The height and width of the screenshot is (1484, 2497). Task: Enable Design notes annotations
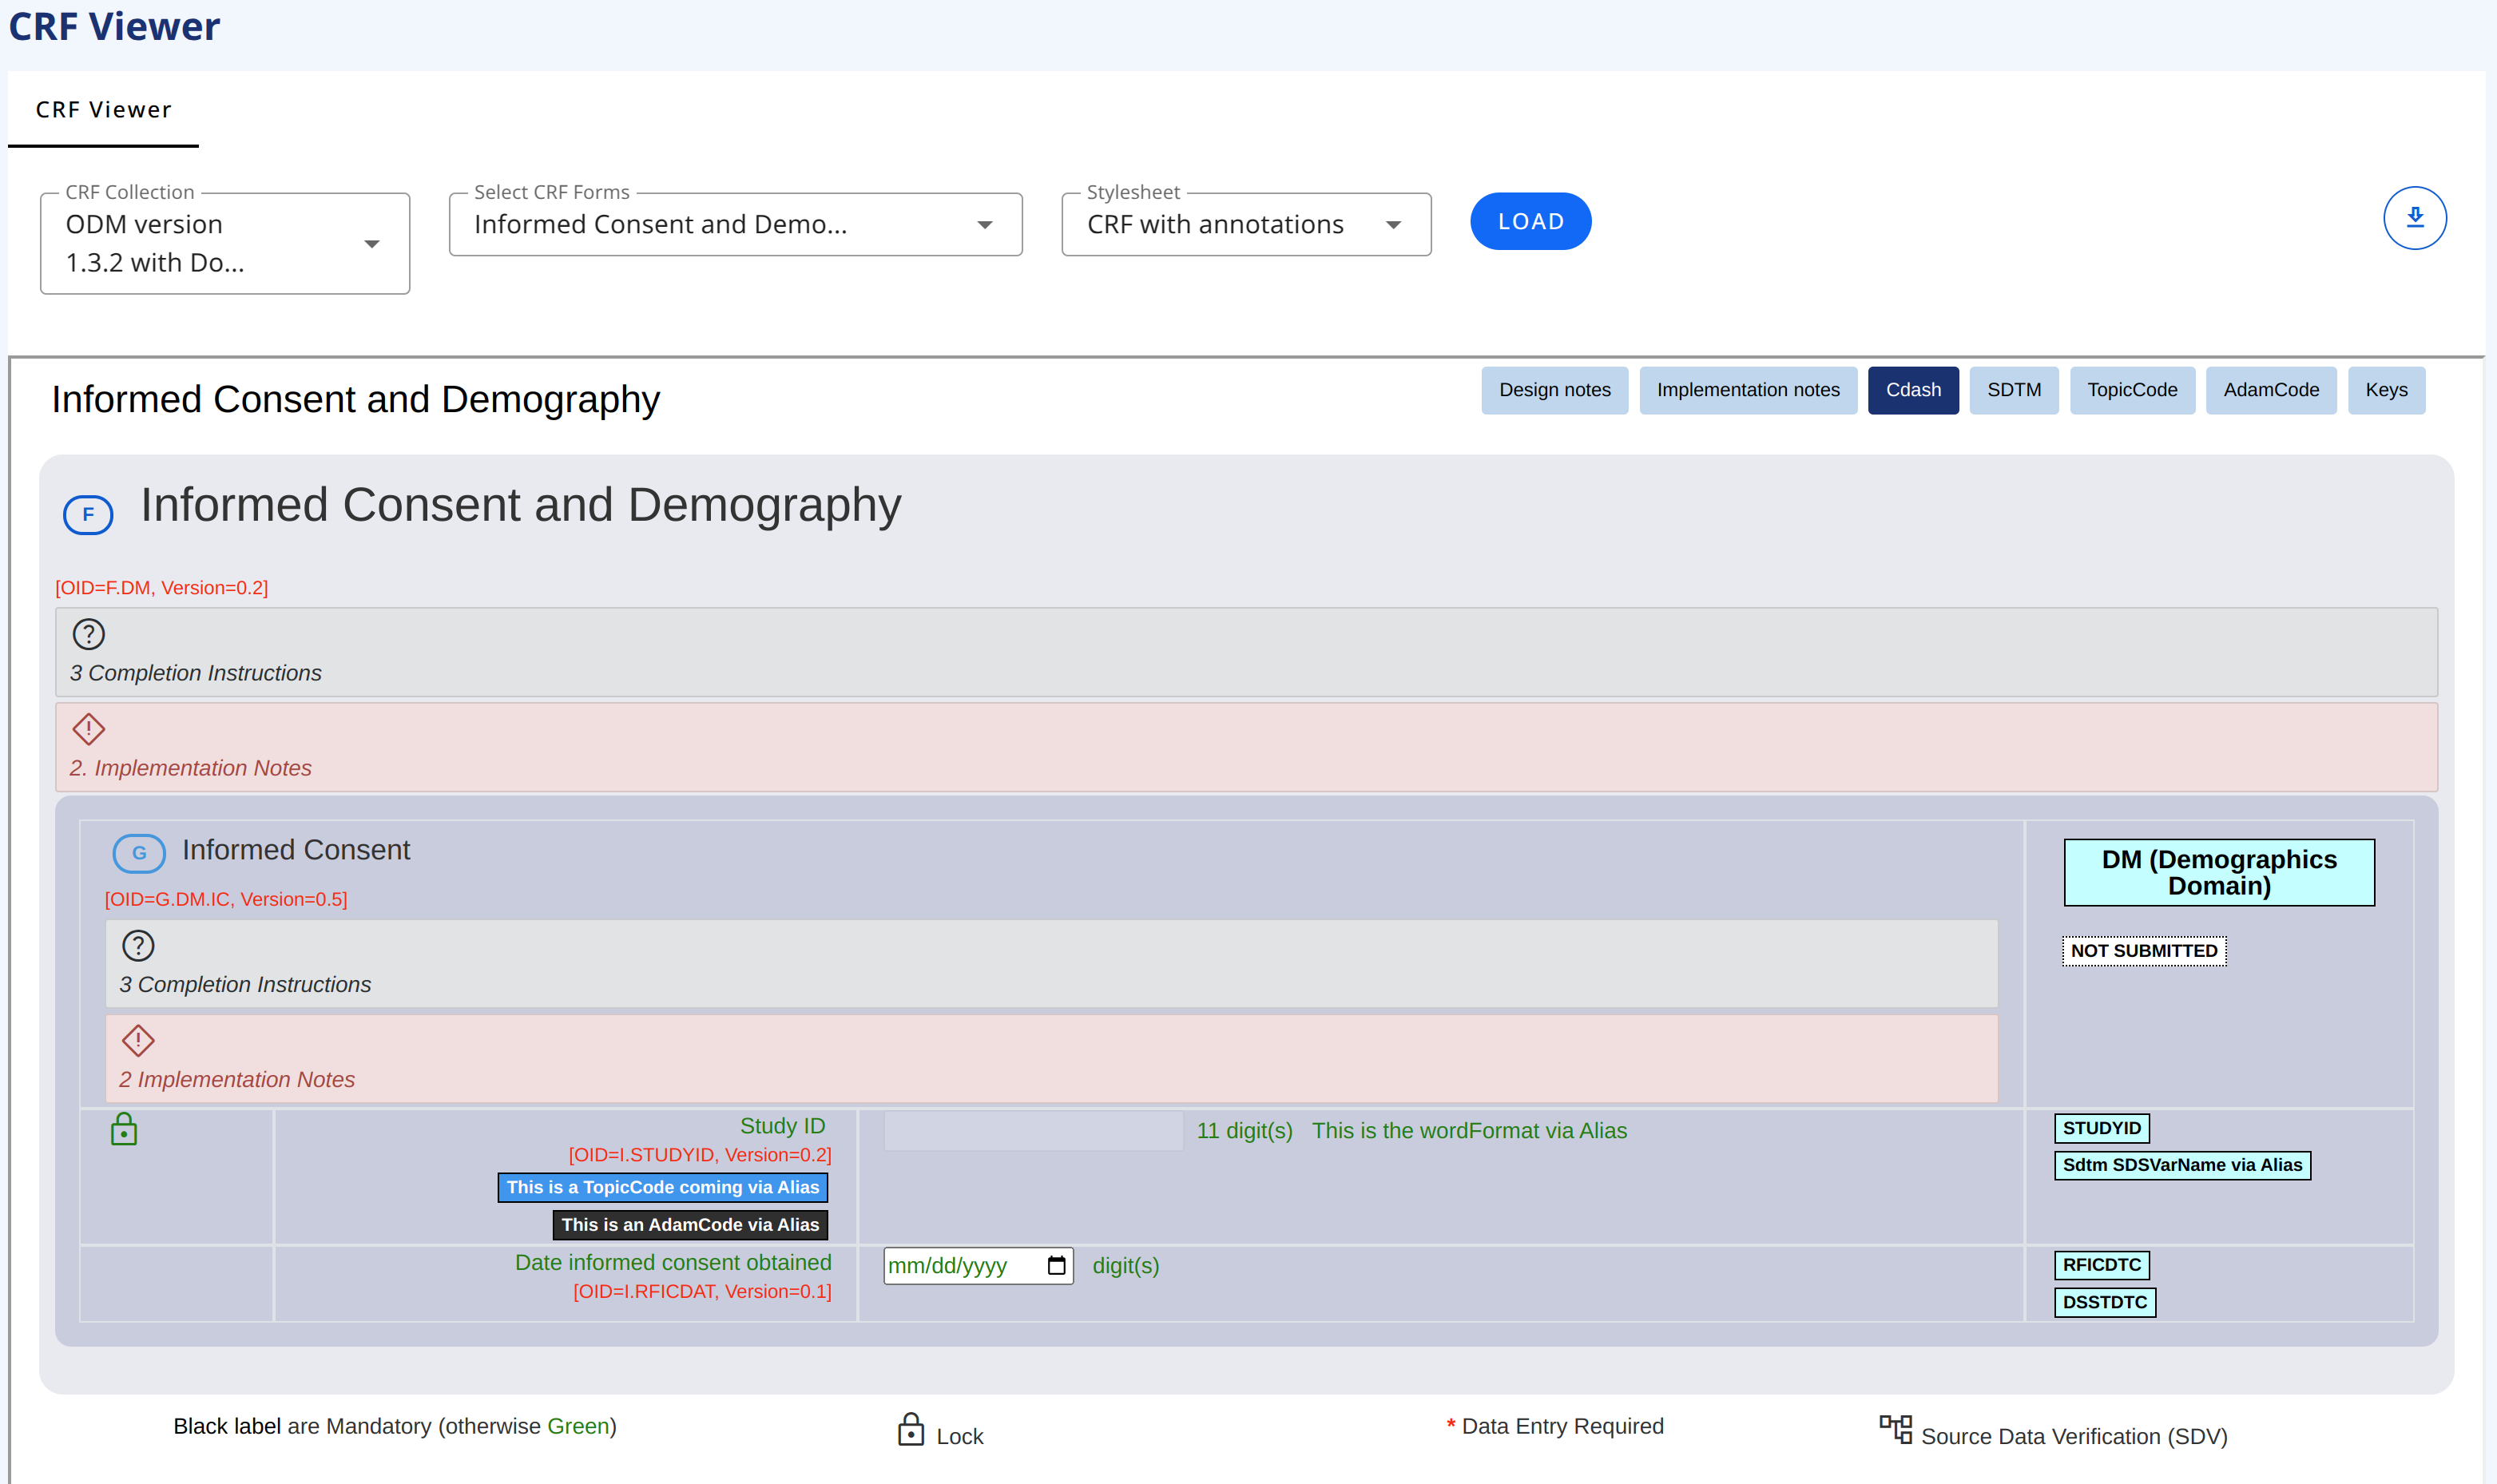click(x=1554, y=390)
